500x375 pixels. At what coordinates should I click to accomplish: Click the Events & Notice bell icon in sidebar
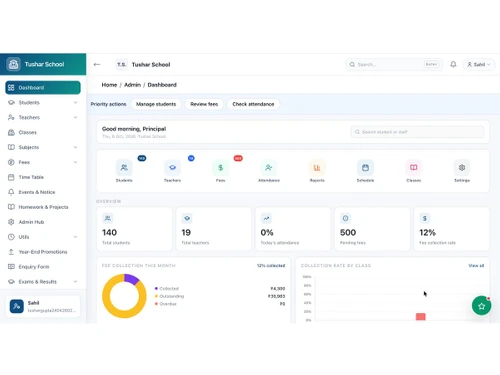pos(11,192)
